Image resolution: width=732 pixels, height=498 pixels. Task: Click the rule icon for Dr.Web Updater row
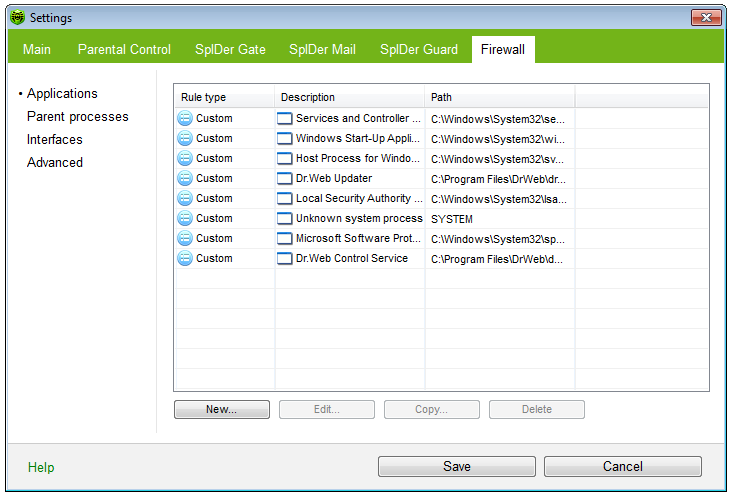pos(185,178)
